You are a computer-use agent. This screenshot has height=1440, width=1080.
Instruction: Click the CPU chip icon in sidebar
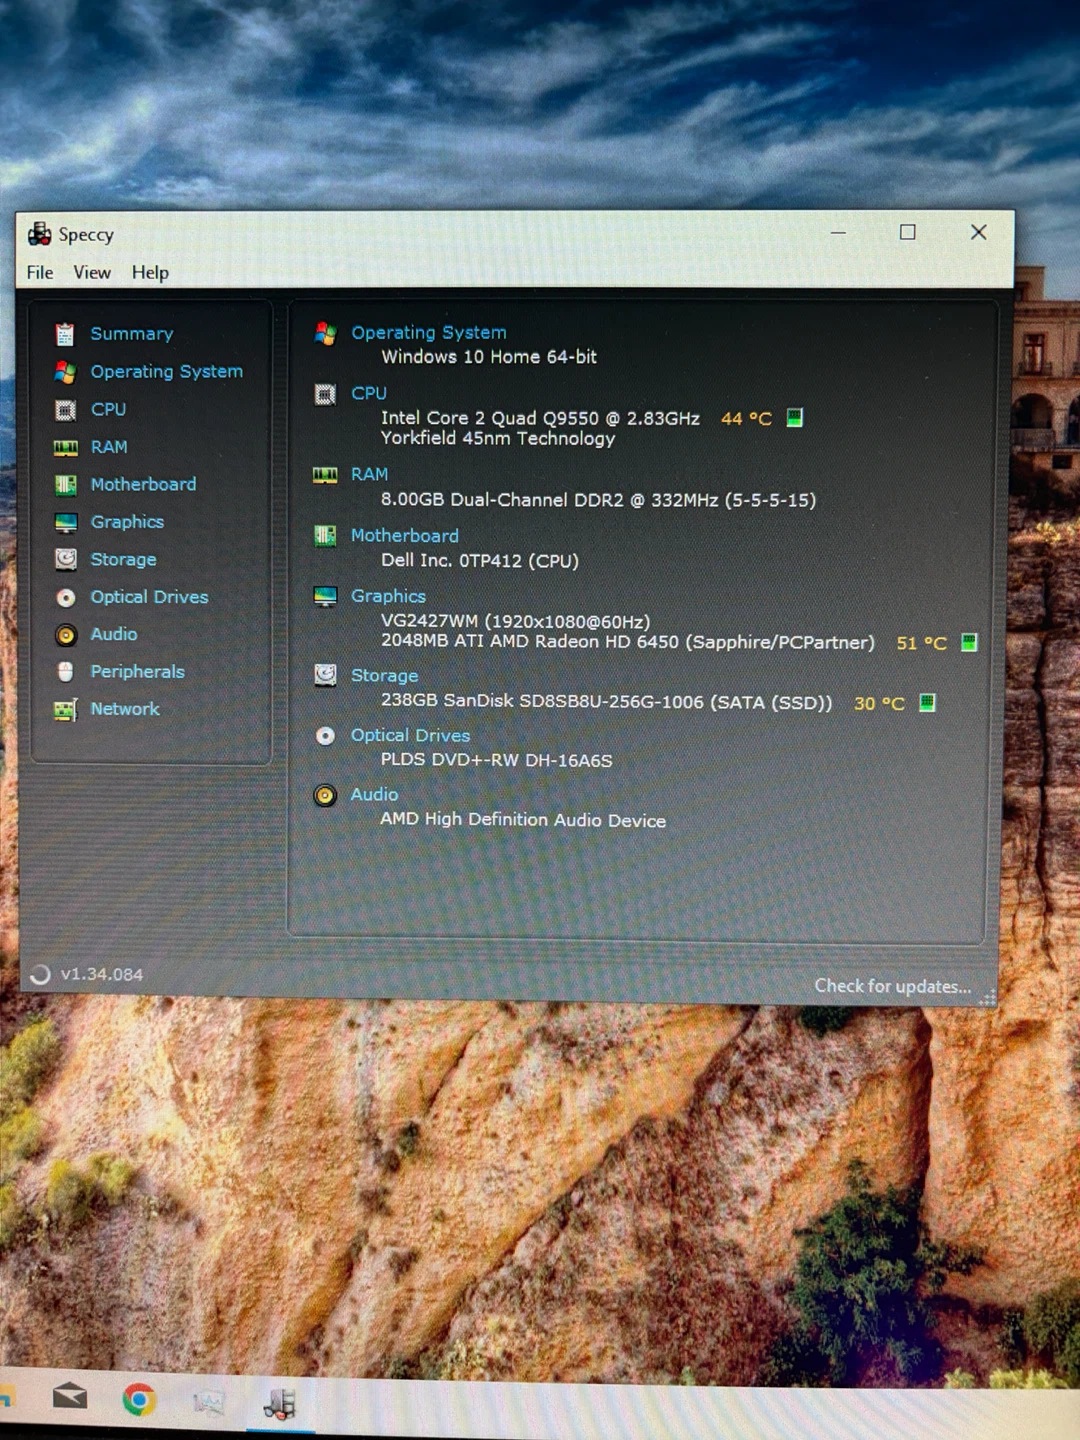pyautogui.click(x=65, y=410)
